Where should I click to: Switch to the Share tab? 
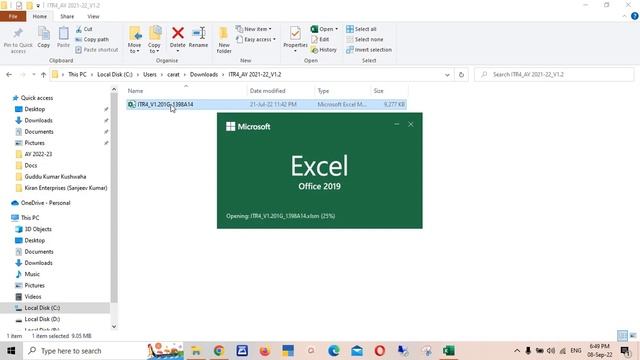tap(67, 16)
